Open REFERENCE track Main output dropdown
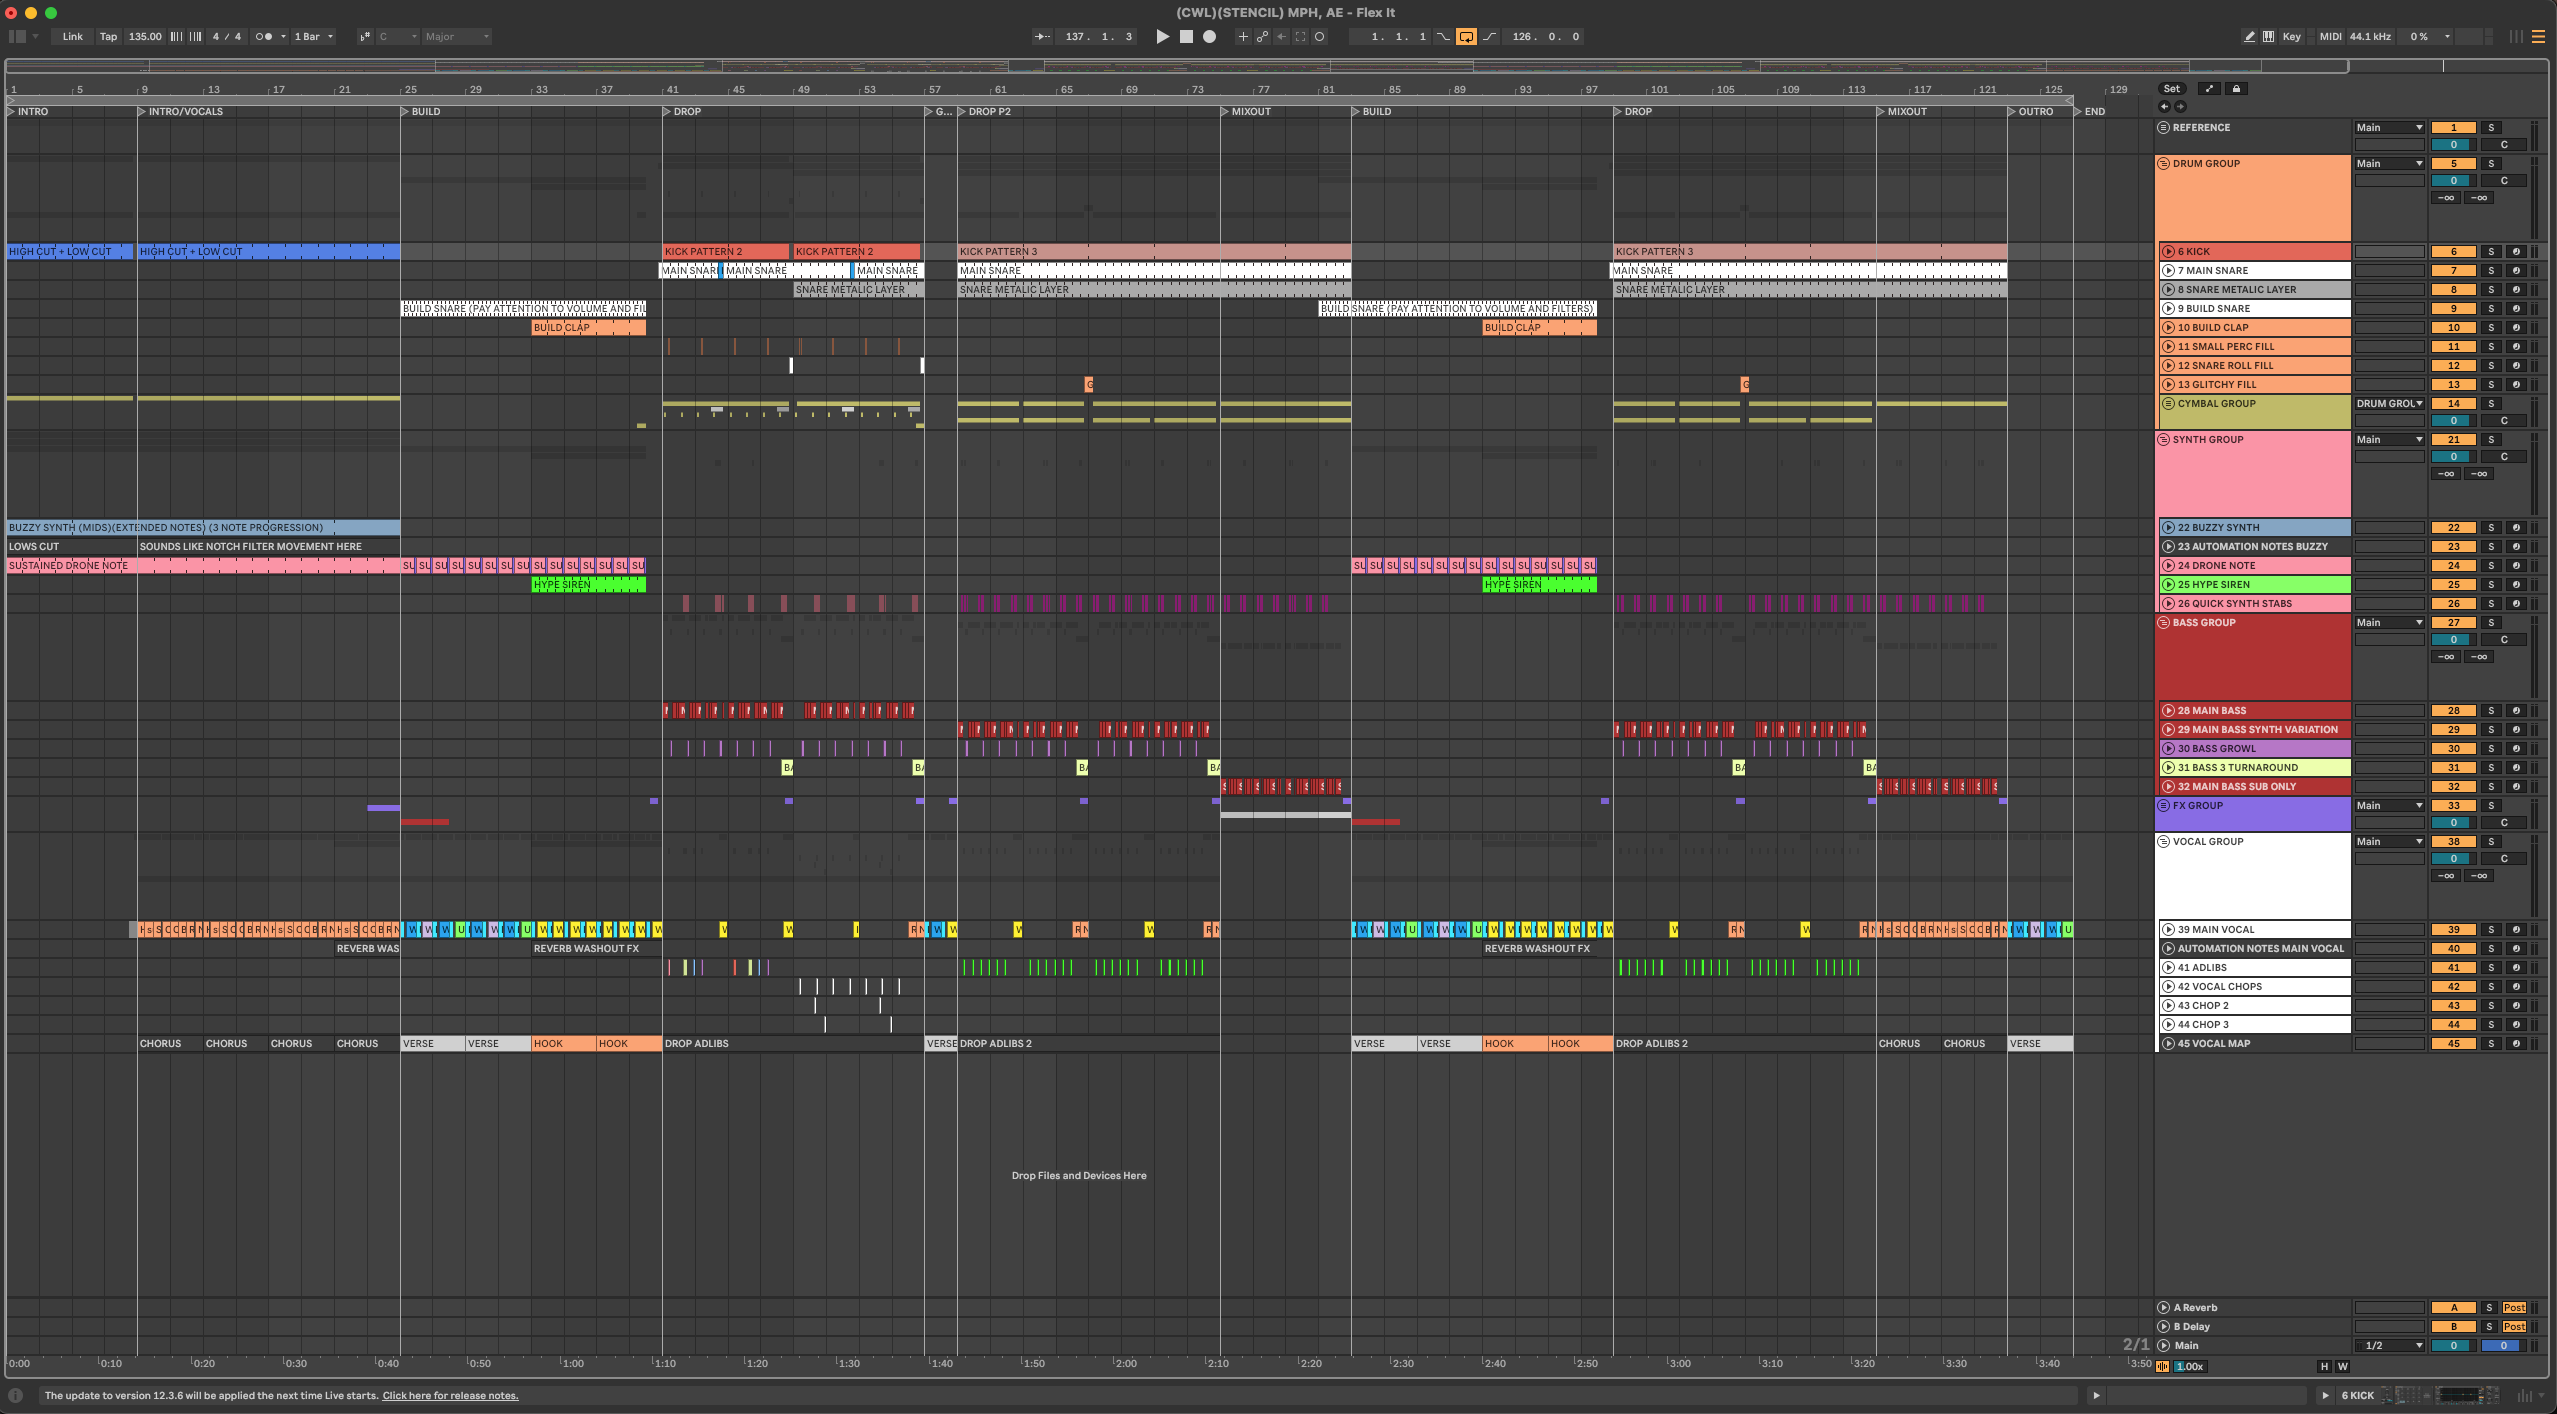The height and width of the screenshot is (1414, 2557). 2389,128
